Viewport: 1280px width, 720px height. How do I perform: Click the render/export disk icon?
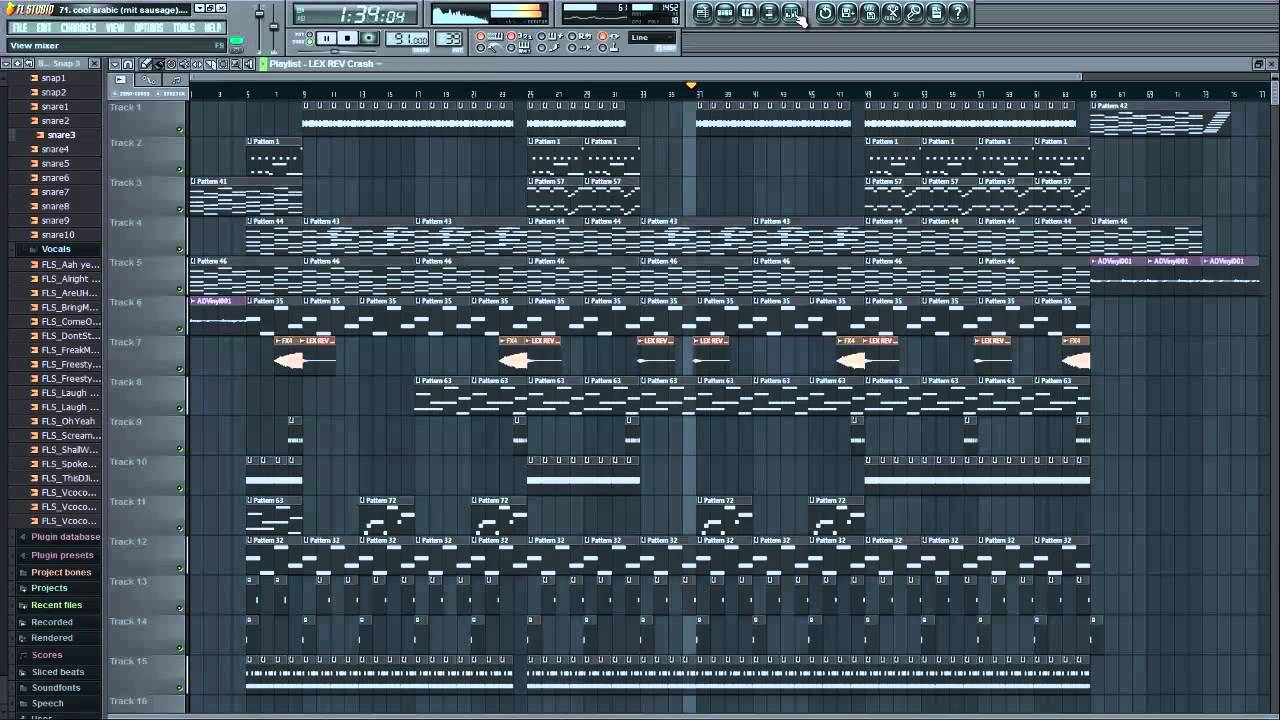[x=870, y=13]
